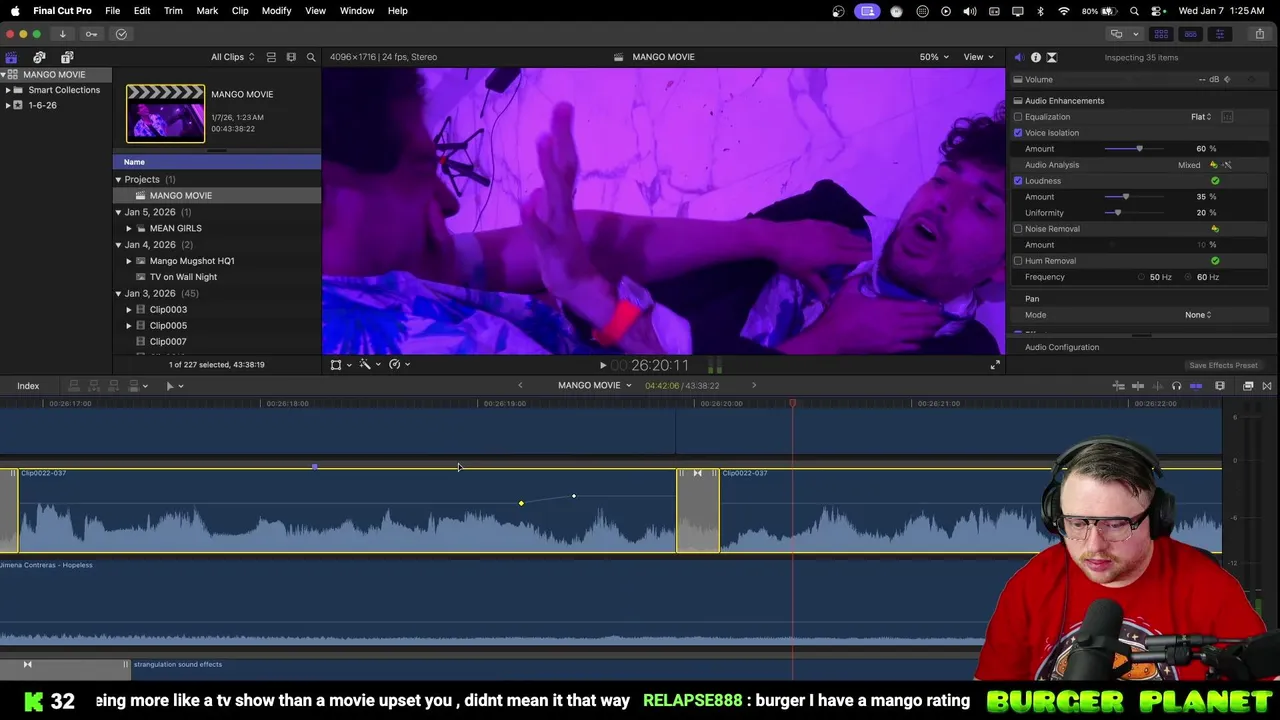This screenshot has height=720, width=1280.
Task: Open the equalizer controls icon
Action: [1227, 117]
